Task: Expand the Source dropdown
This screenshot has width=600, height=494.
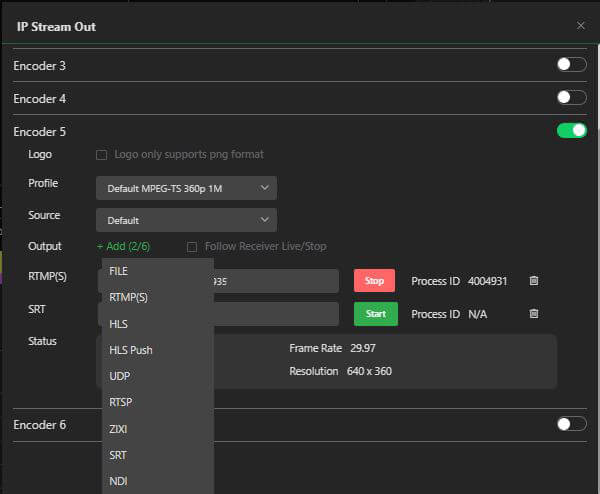Action: (x=186, y=220)
